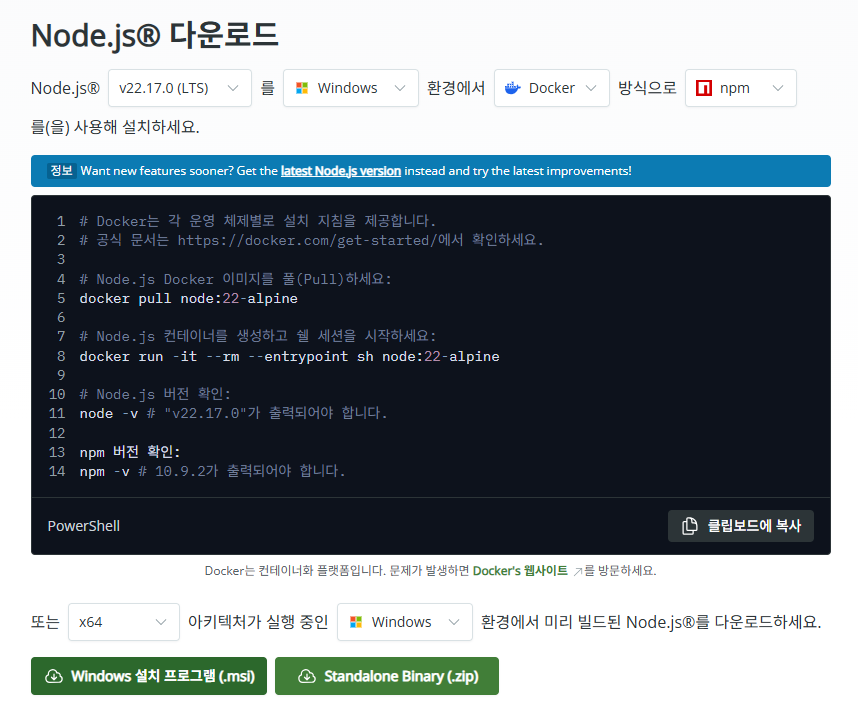Open the Docker install method dropdown
The width and height of the screenshot is (858, 712).
(x=552, y=88)
